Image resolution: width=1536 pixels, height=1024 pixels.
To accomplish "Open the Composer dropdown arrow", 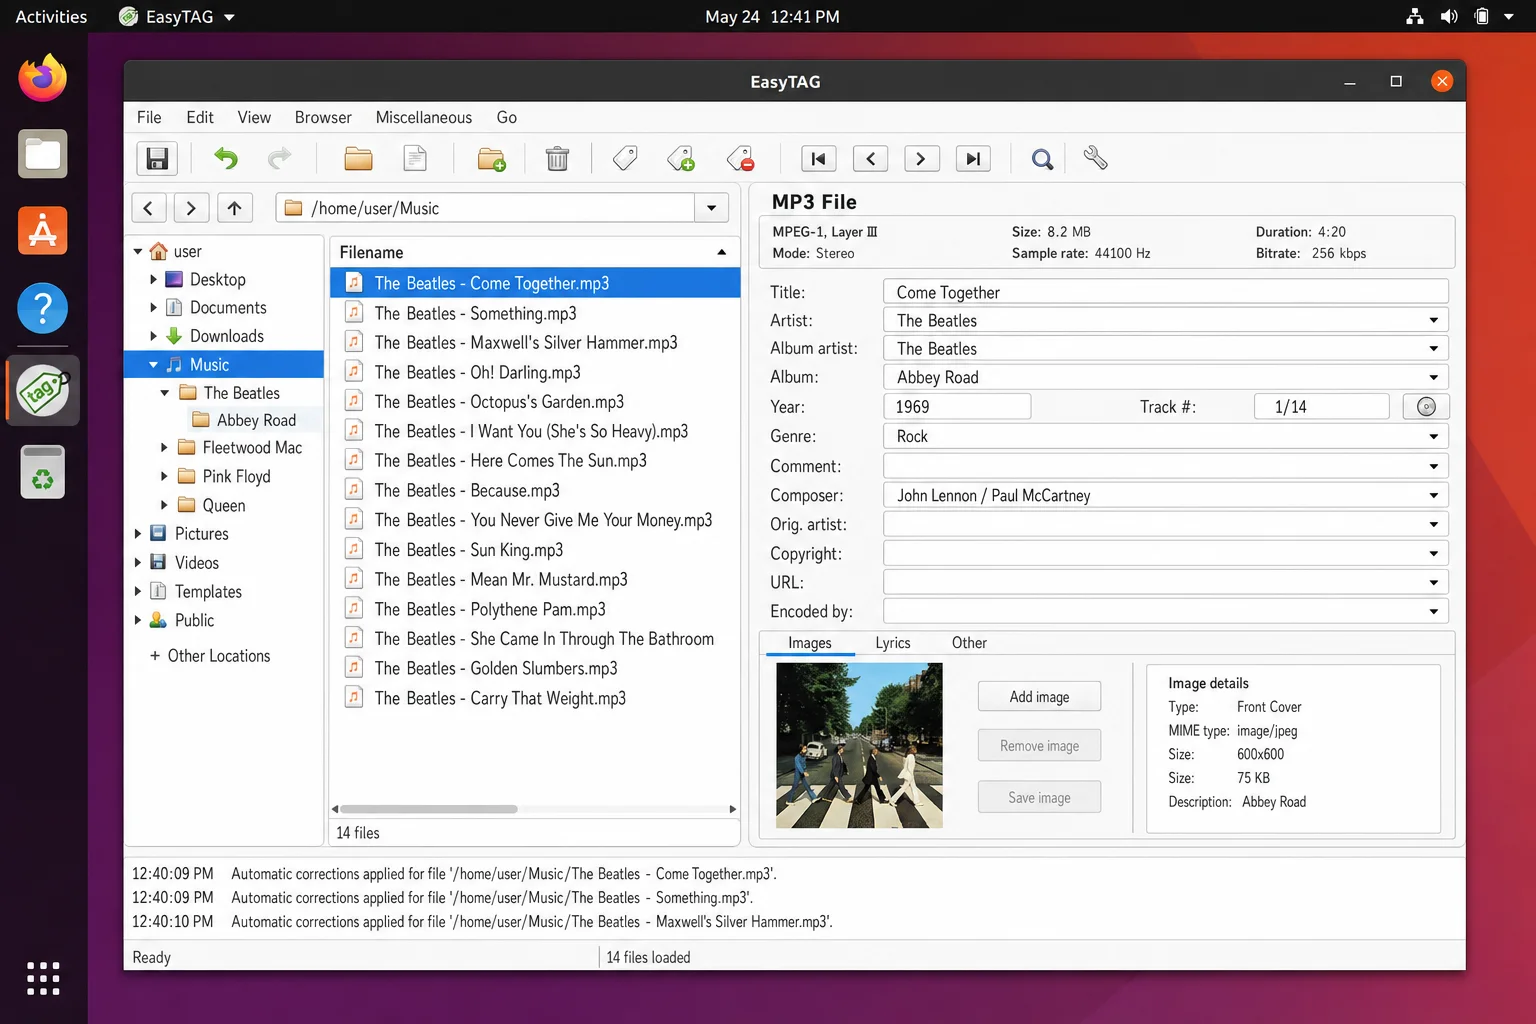I will pos(1433,495).
